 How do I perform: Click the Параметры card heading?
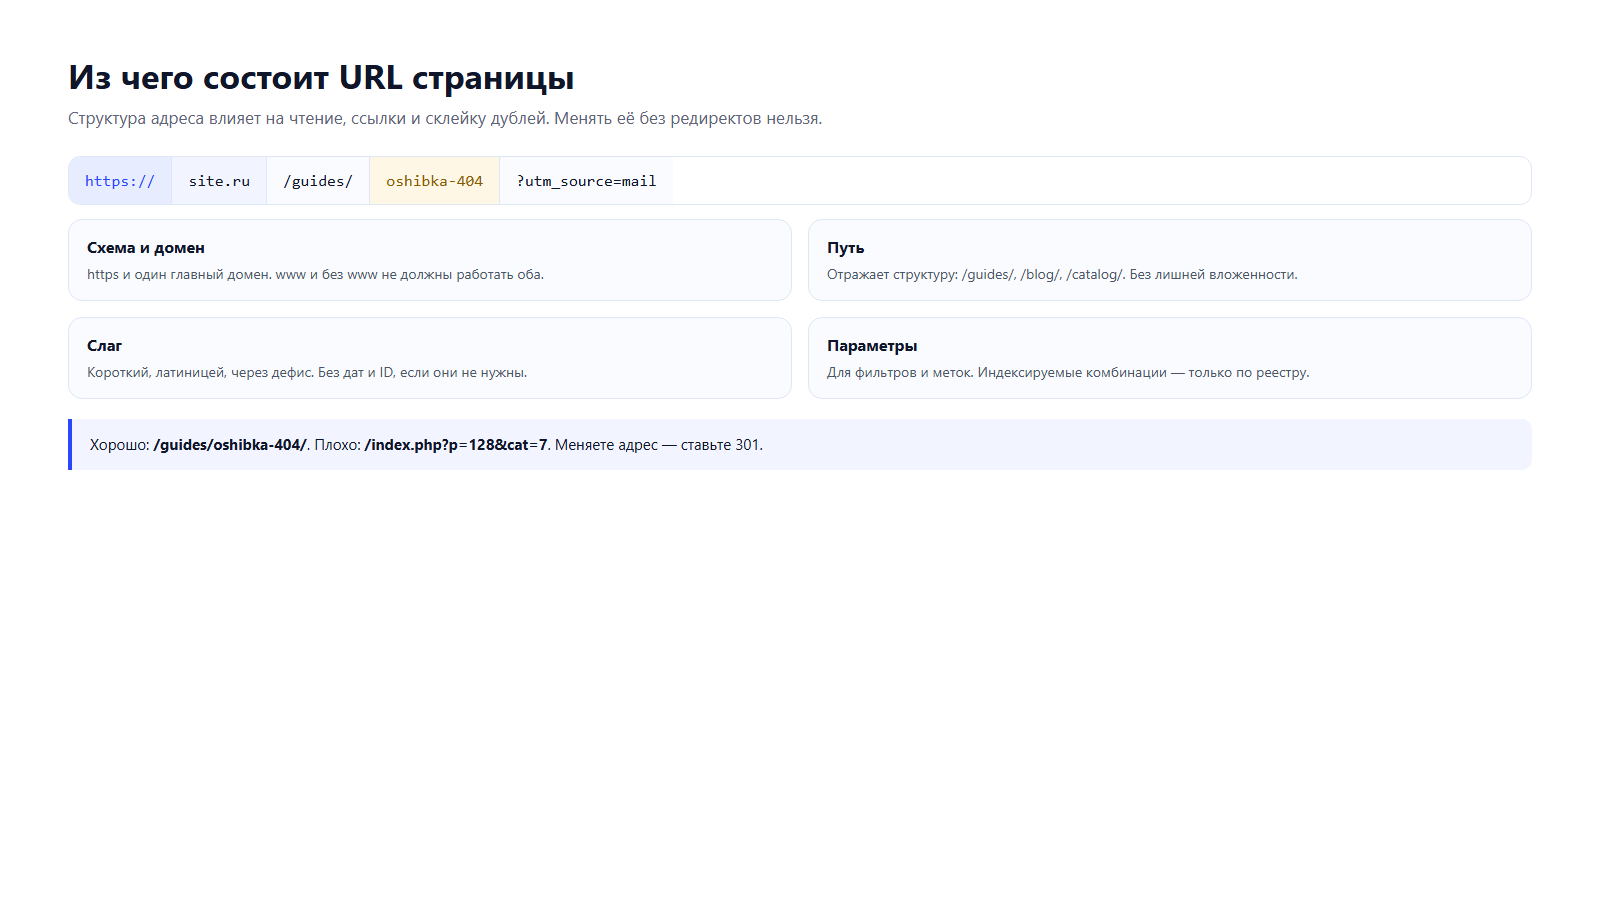pos(872,346)
